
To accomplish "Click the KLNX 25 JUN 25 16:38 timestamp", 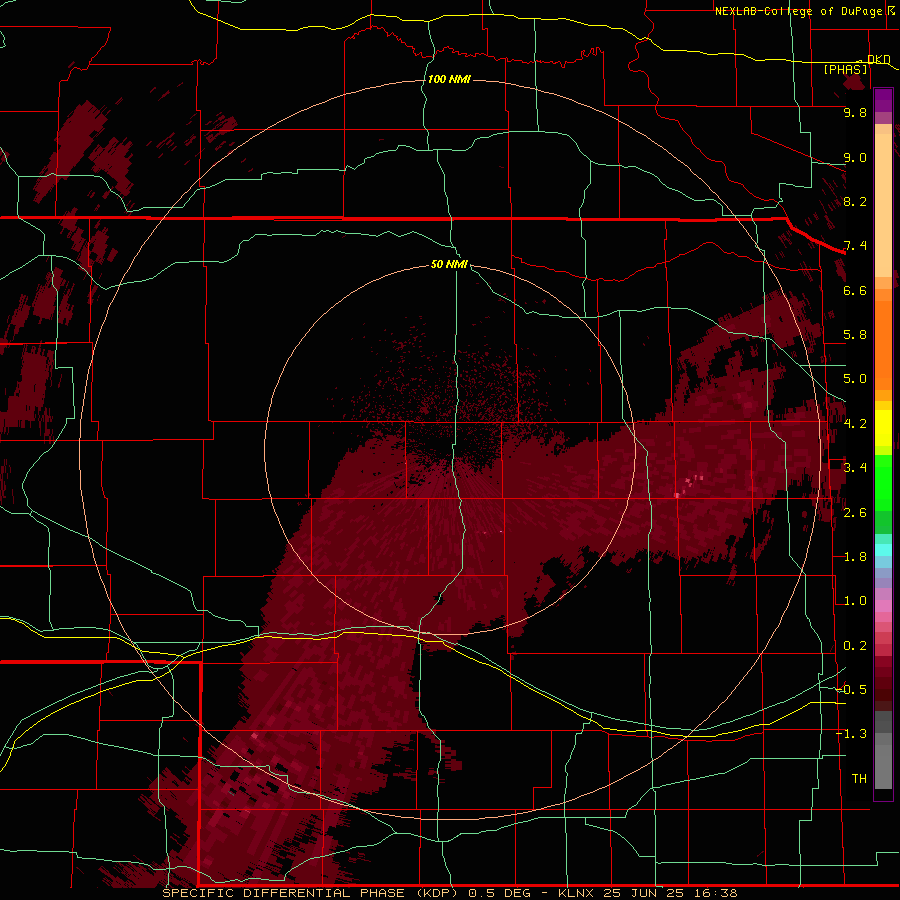I will tap(647, 893).
